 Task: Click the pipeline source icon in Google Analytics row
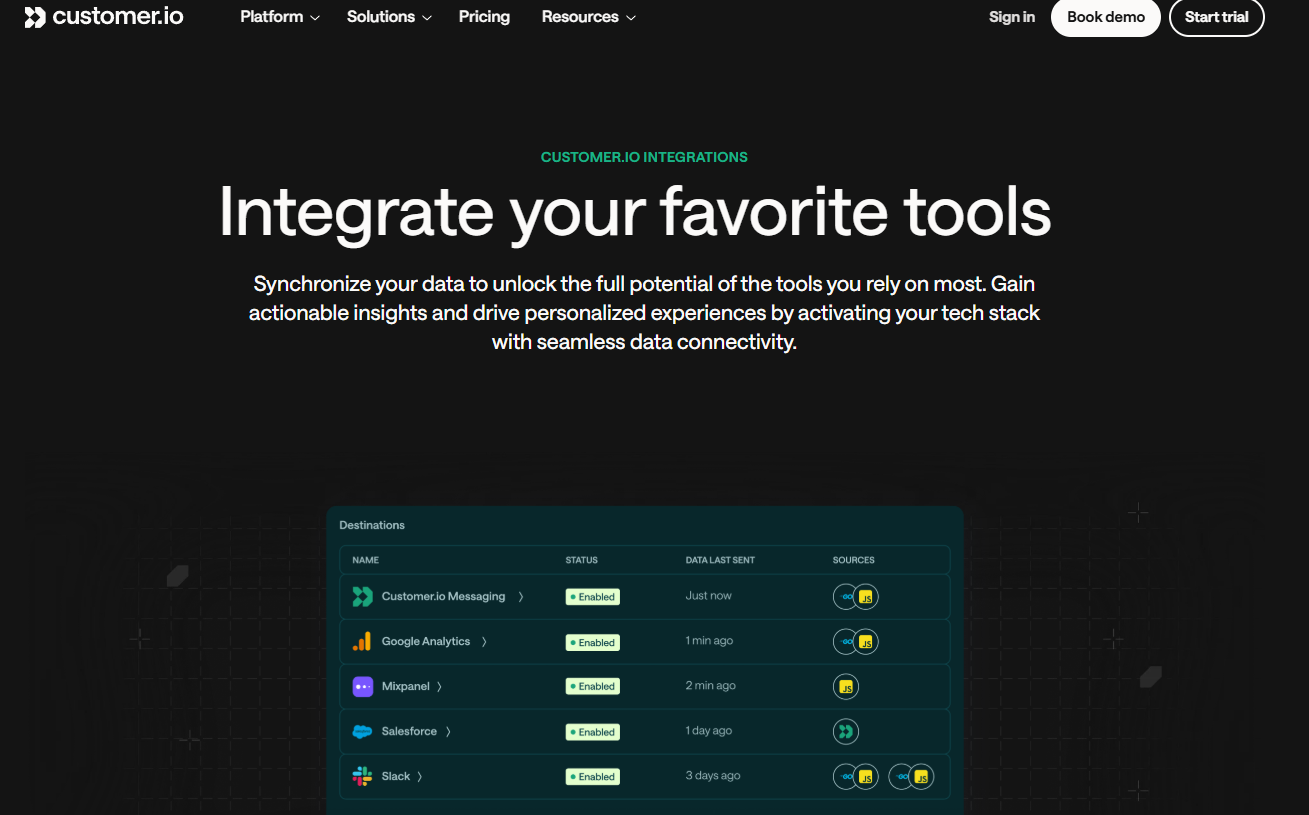point(846,642)
